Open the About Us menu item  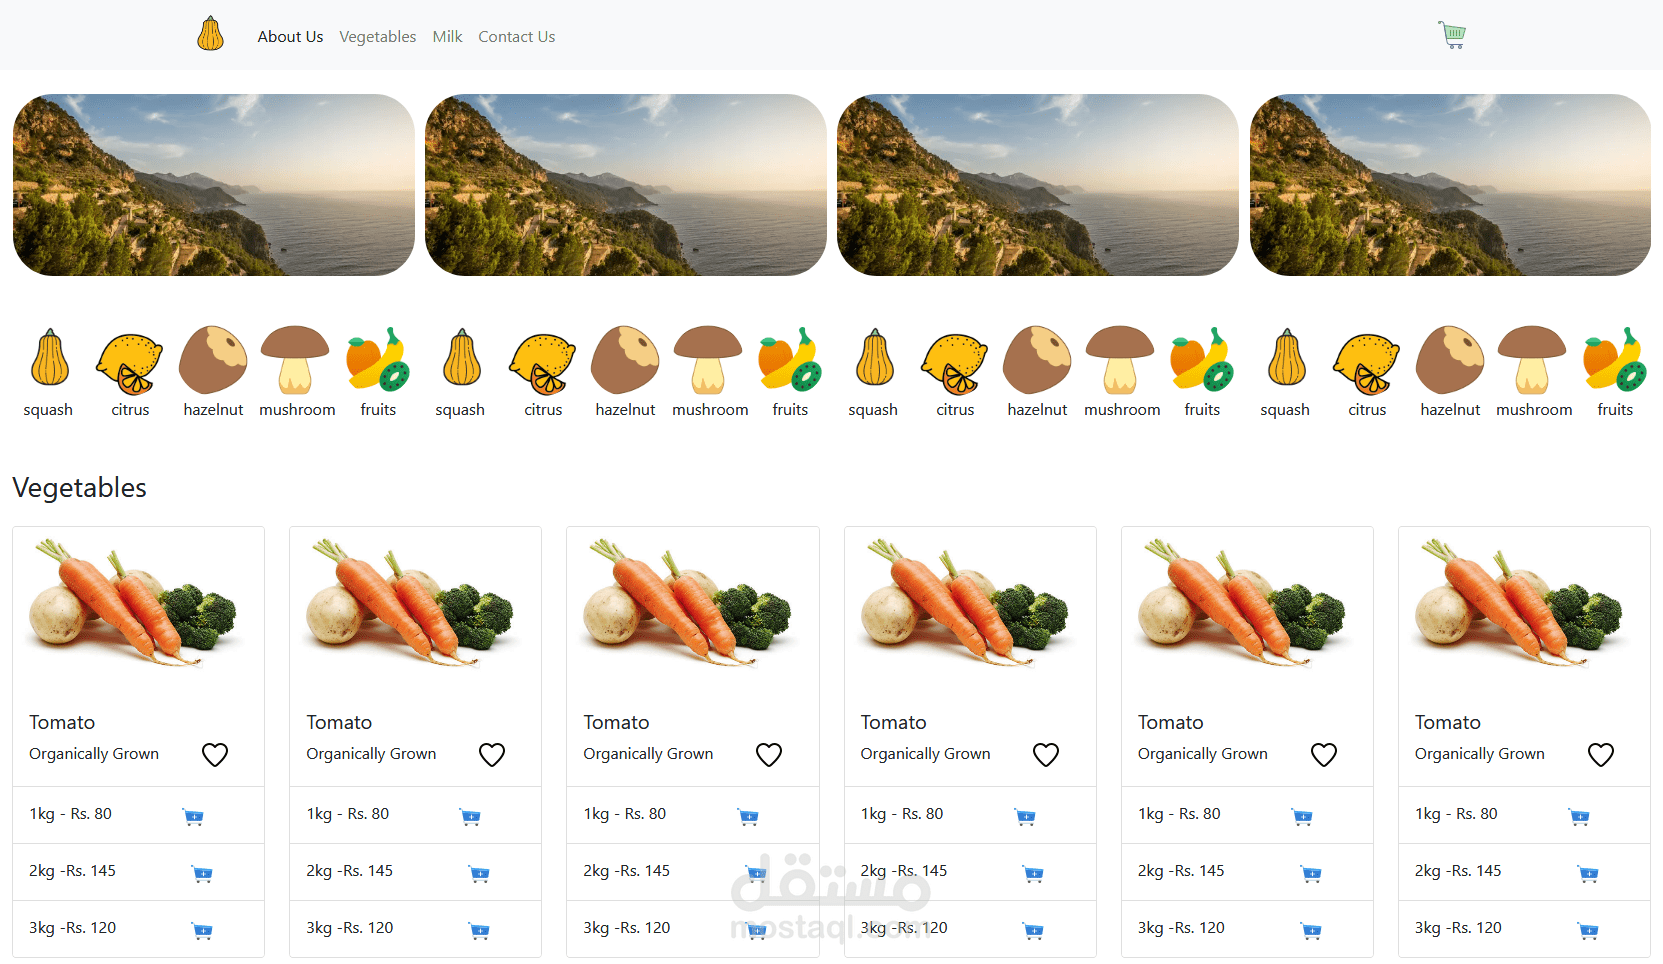290,36
